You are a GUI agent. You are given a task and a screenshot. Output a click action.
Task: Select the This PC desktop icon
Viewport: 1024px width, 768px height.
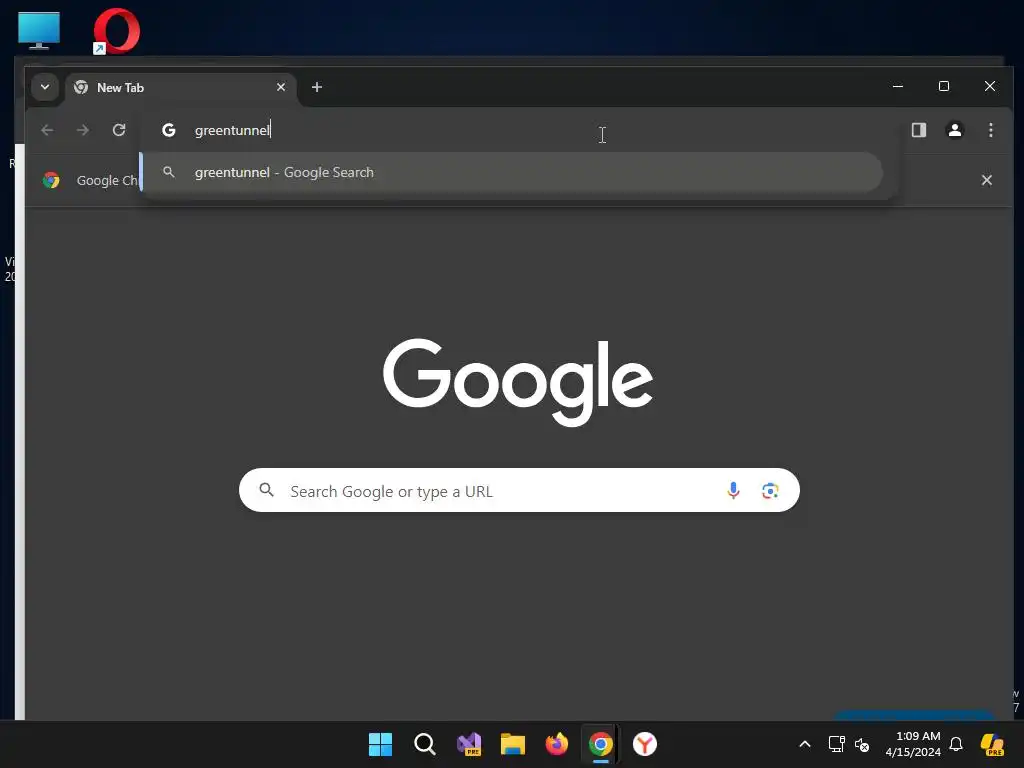point(39,31)
